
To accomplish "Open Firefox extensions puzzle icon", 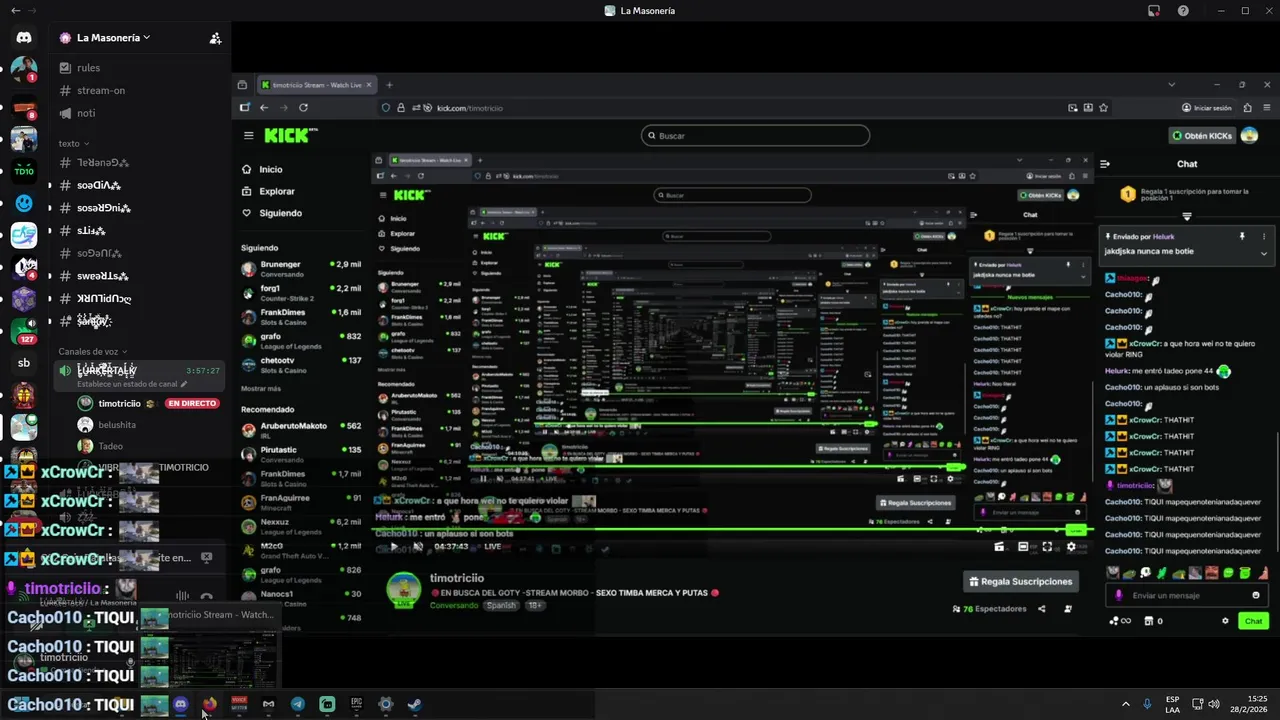I will click(x=1247, y=107).
